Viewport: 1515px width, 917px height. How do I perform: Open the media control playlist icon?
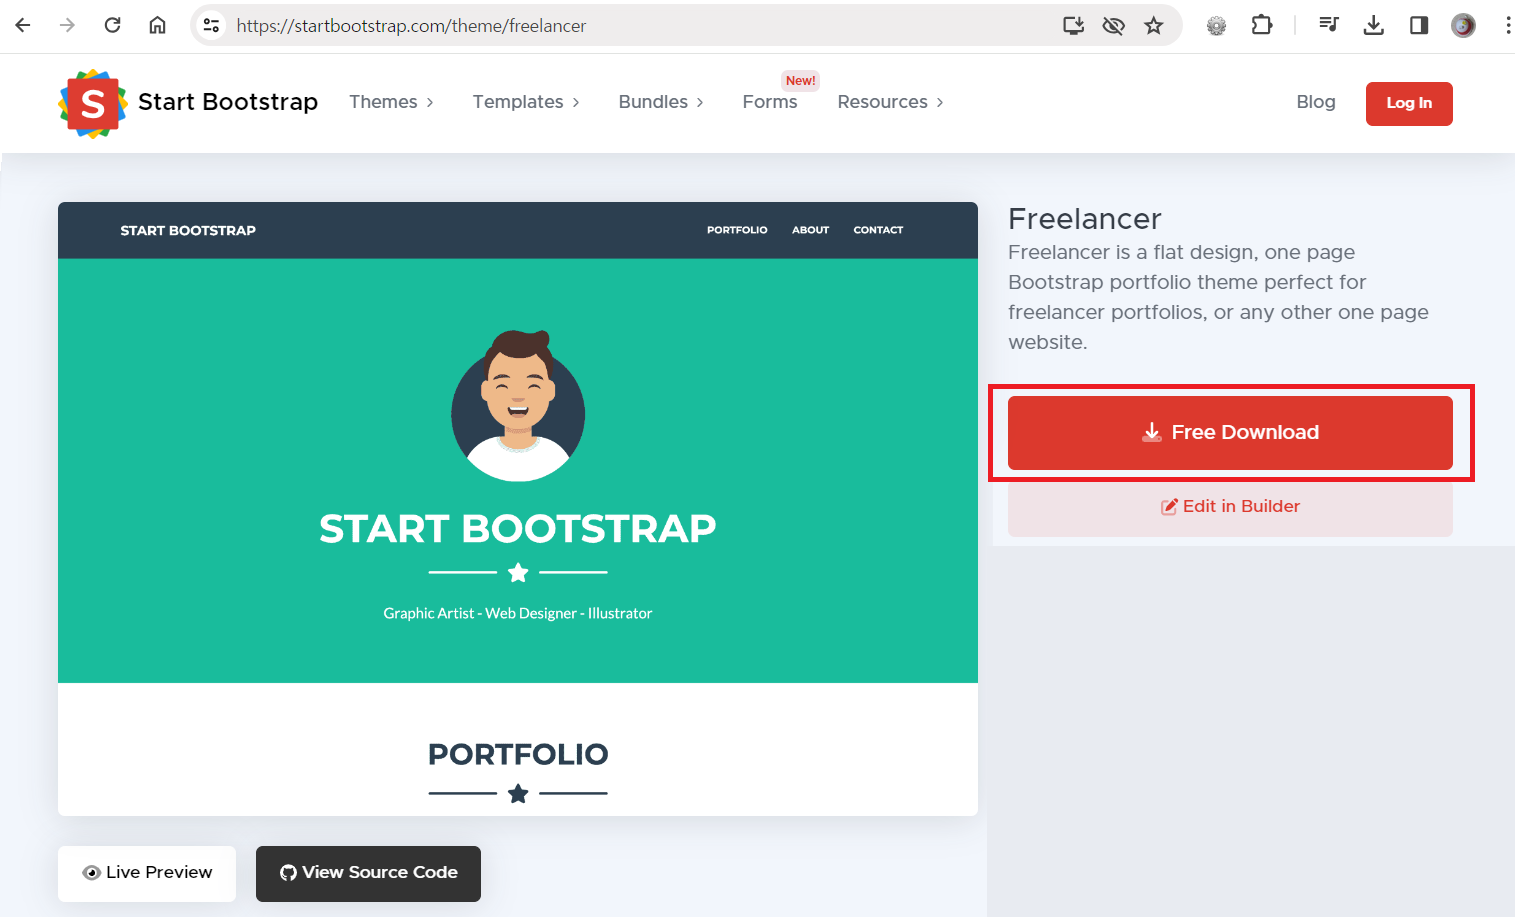1328,25
